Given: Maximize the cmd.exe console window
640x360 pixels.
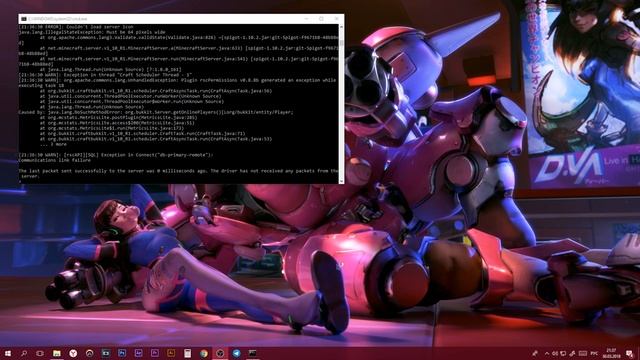Looking at the screenshot, I should (321, 19).
